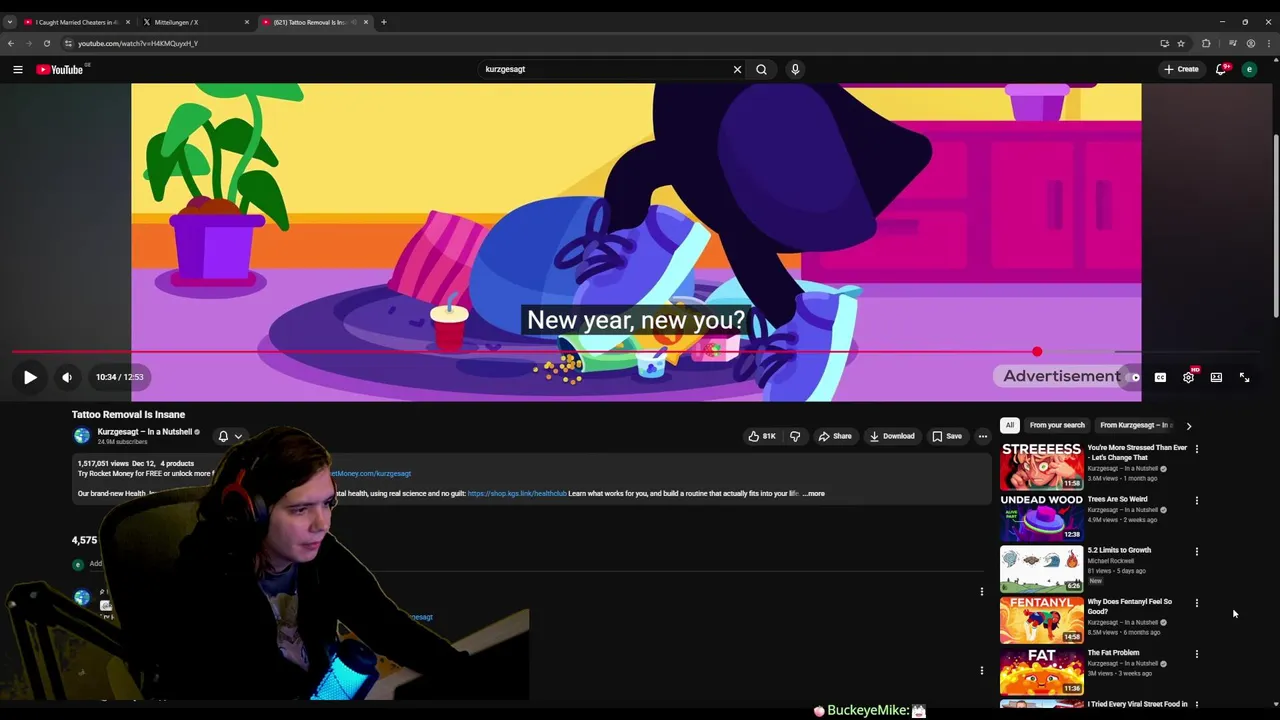Screen dimensions: 1280x720
Task: Open options menu for The Fat Problem
Action: 1197,654
